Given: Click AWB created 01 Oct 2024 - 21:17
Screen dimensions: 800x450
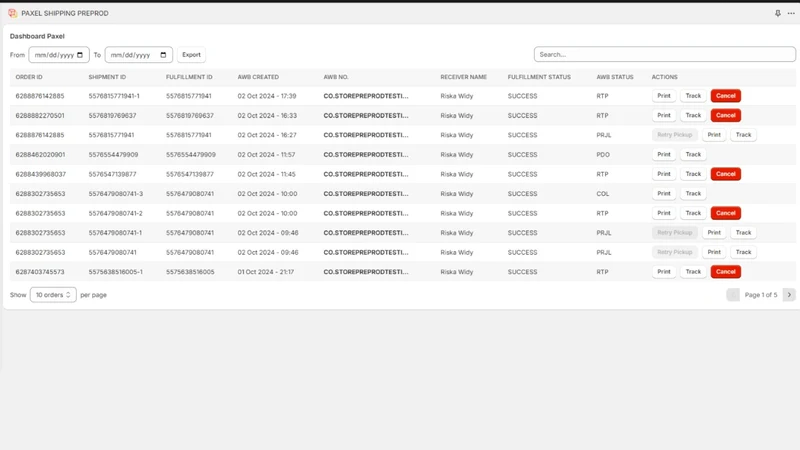Looking at the screenshot, I should (266, 272).
